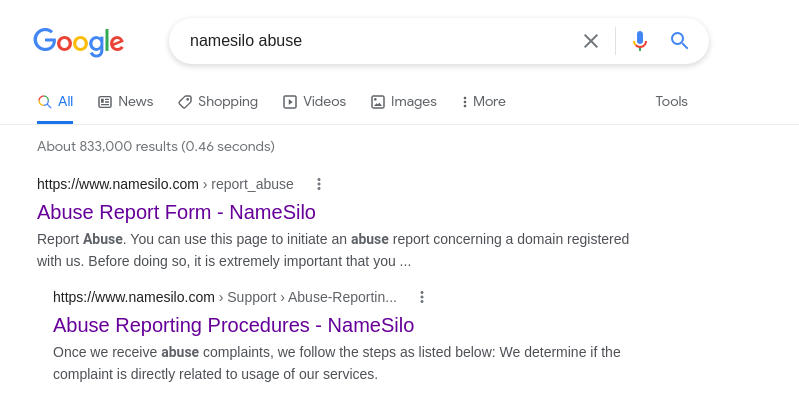Start voice search with the microphone icon

click(640, 41)
